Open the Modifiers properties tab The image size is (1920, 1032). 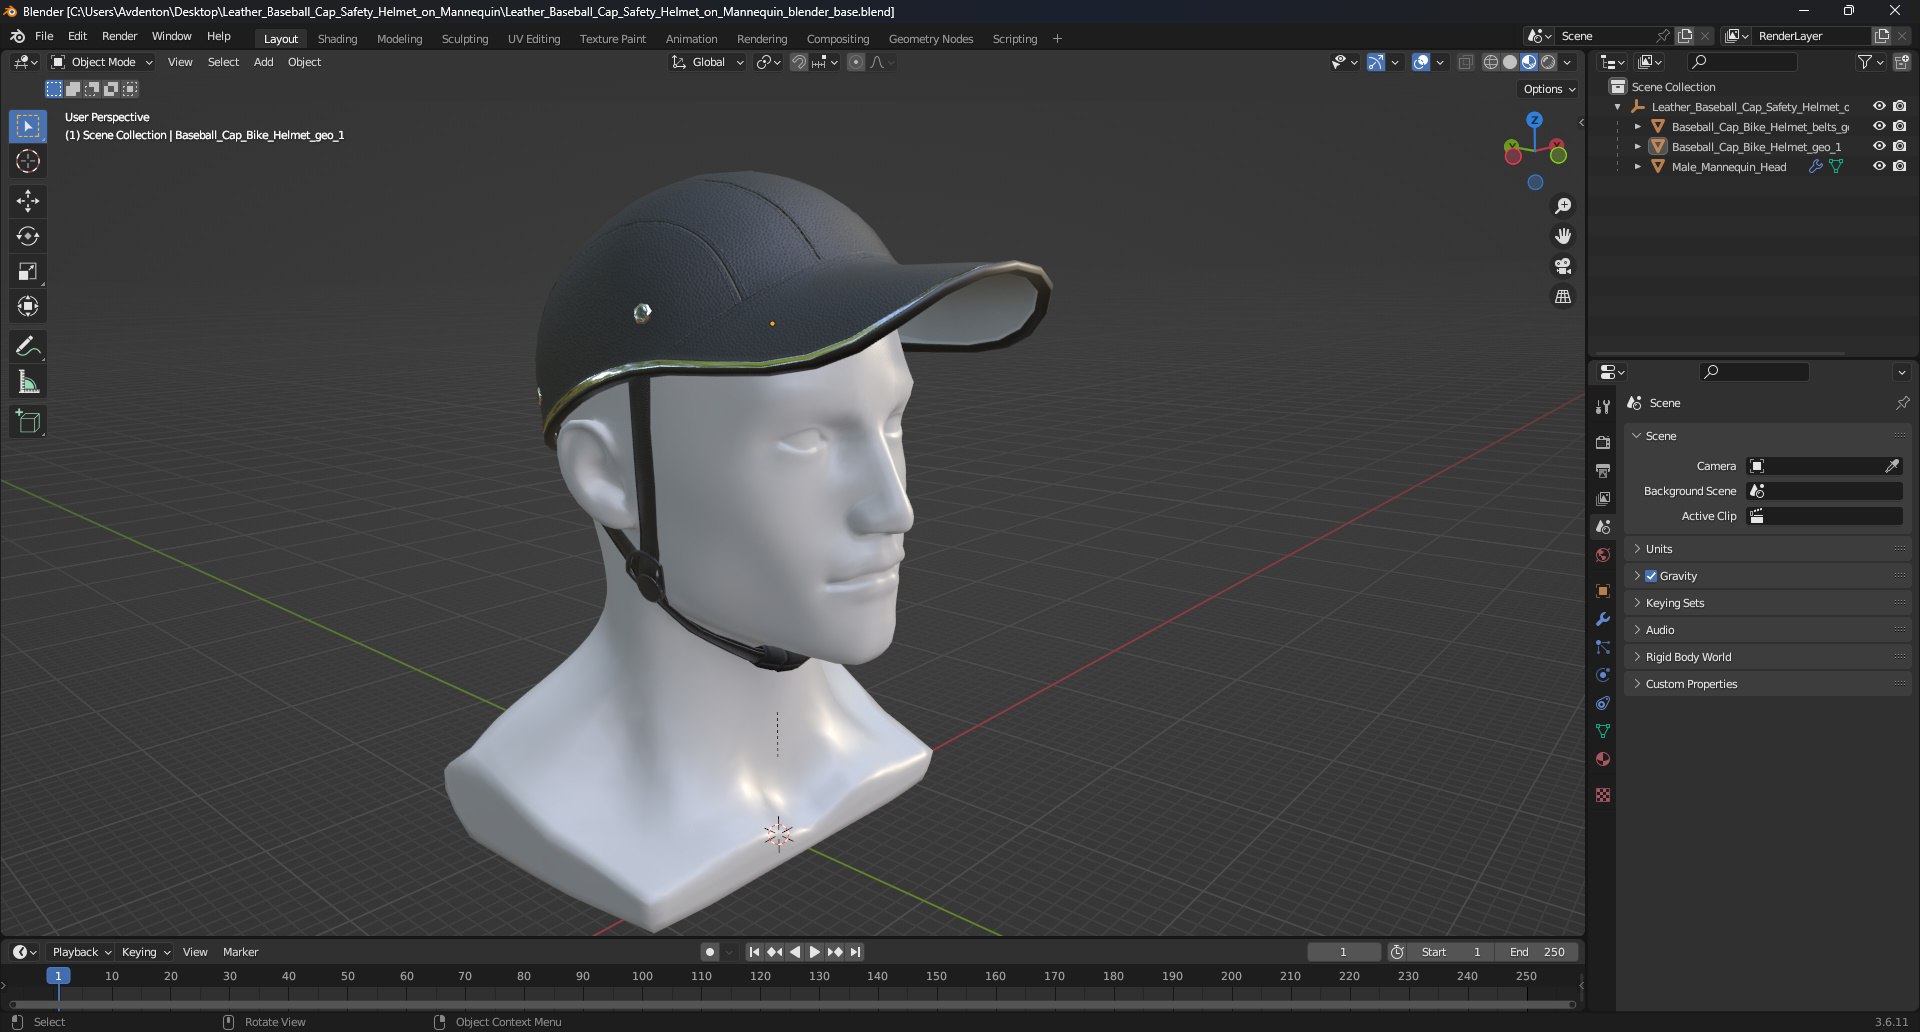(x=1603, y=619)
